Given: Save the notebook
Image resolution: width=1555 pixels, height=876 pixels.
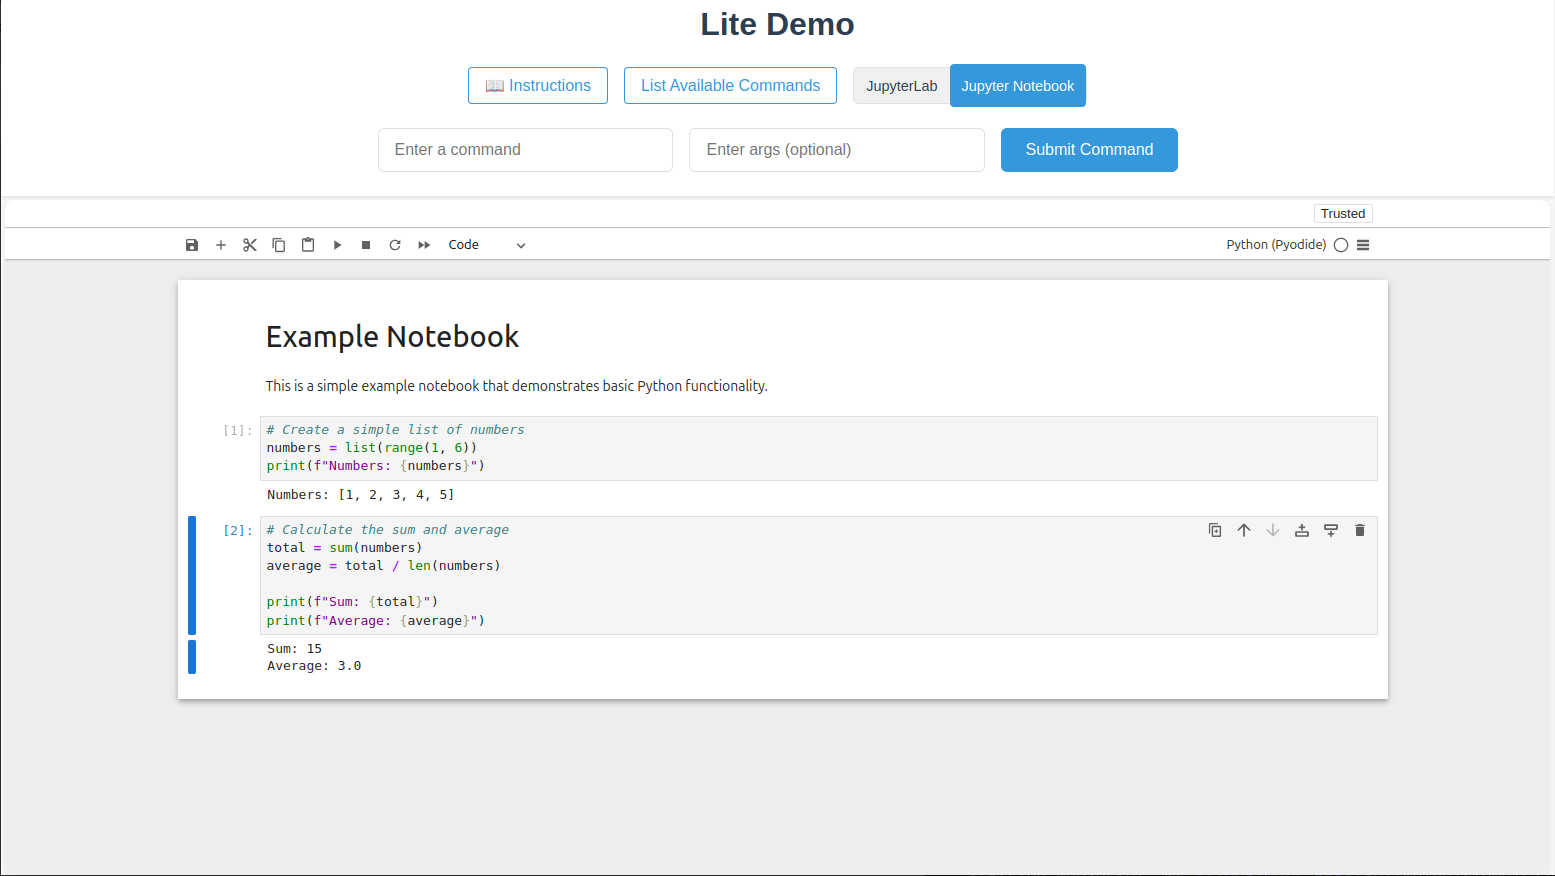Looking at the screenshot, I should pyautogui.click(x=191, y=244).
